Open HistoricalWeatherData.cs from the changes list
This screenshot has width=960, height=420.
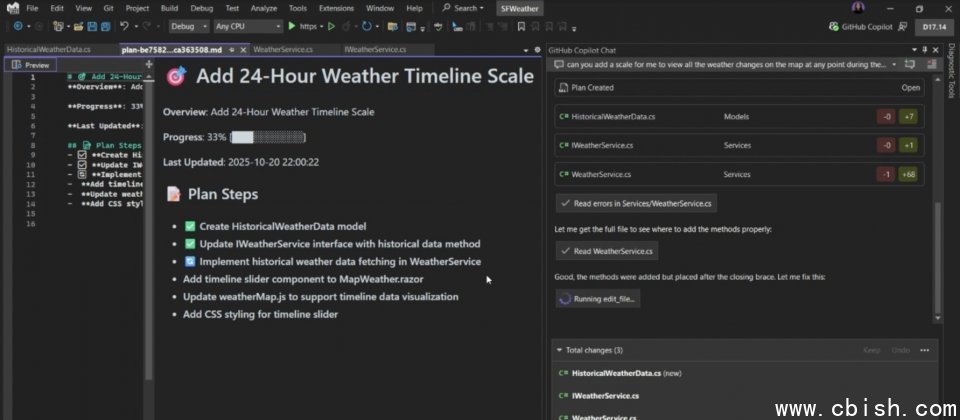tap(611, 373)
